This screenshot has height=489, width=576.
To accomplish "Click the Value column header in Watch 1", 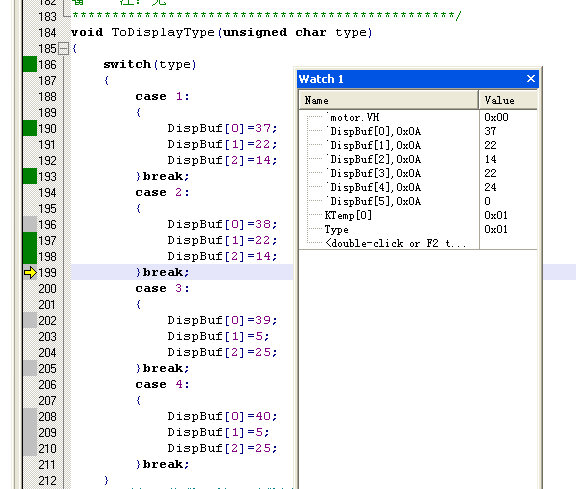I will [x=508, y=100].
